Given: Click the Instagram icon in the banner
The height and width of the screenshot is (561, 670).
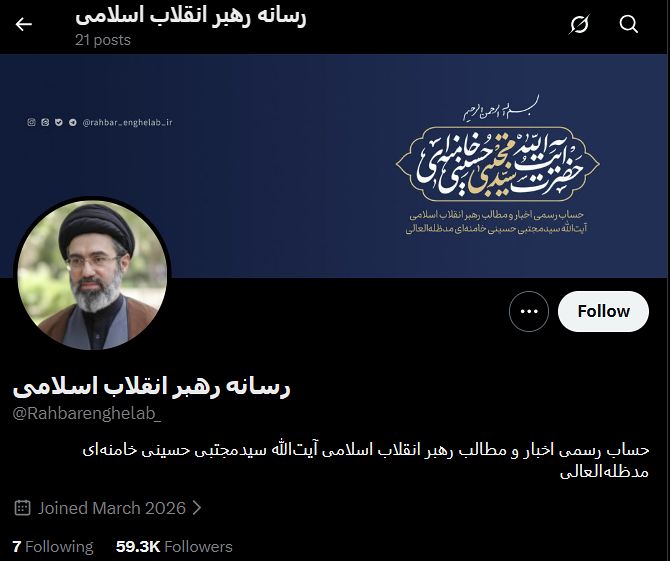Looking at the screenshot, I should (31, 122).
